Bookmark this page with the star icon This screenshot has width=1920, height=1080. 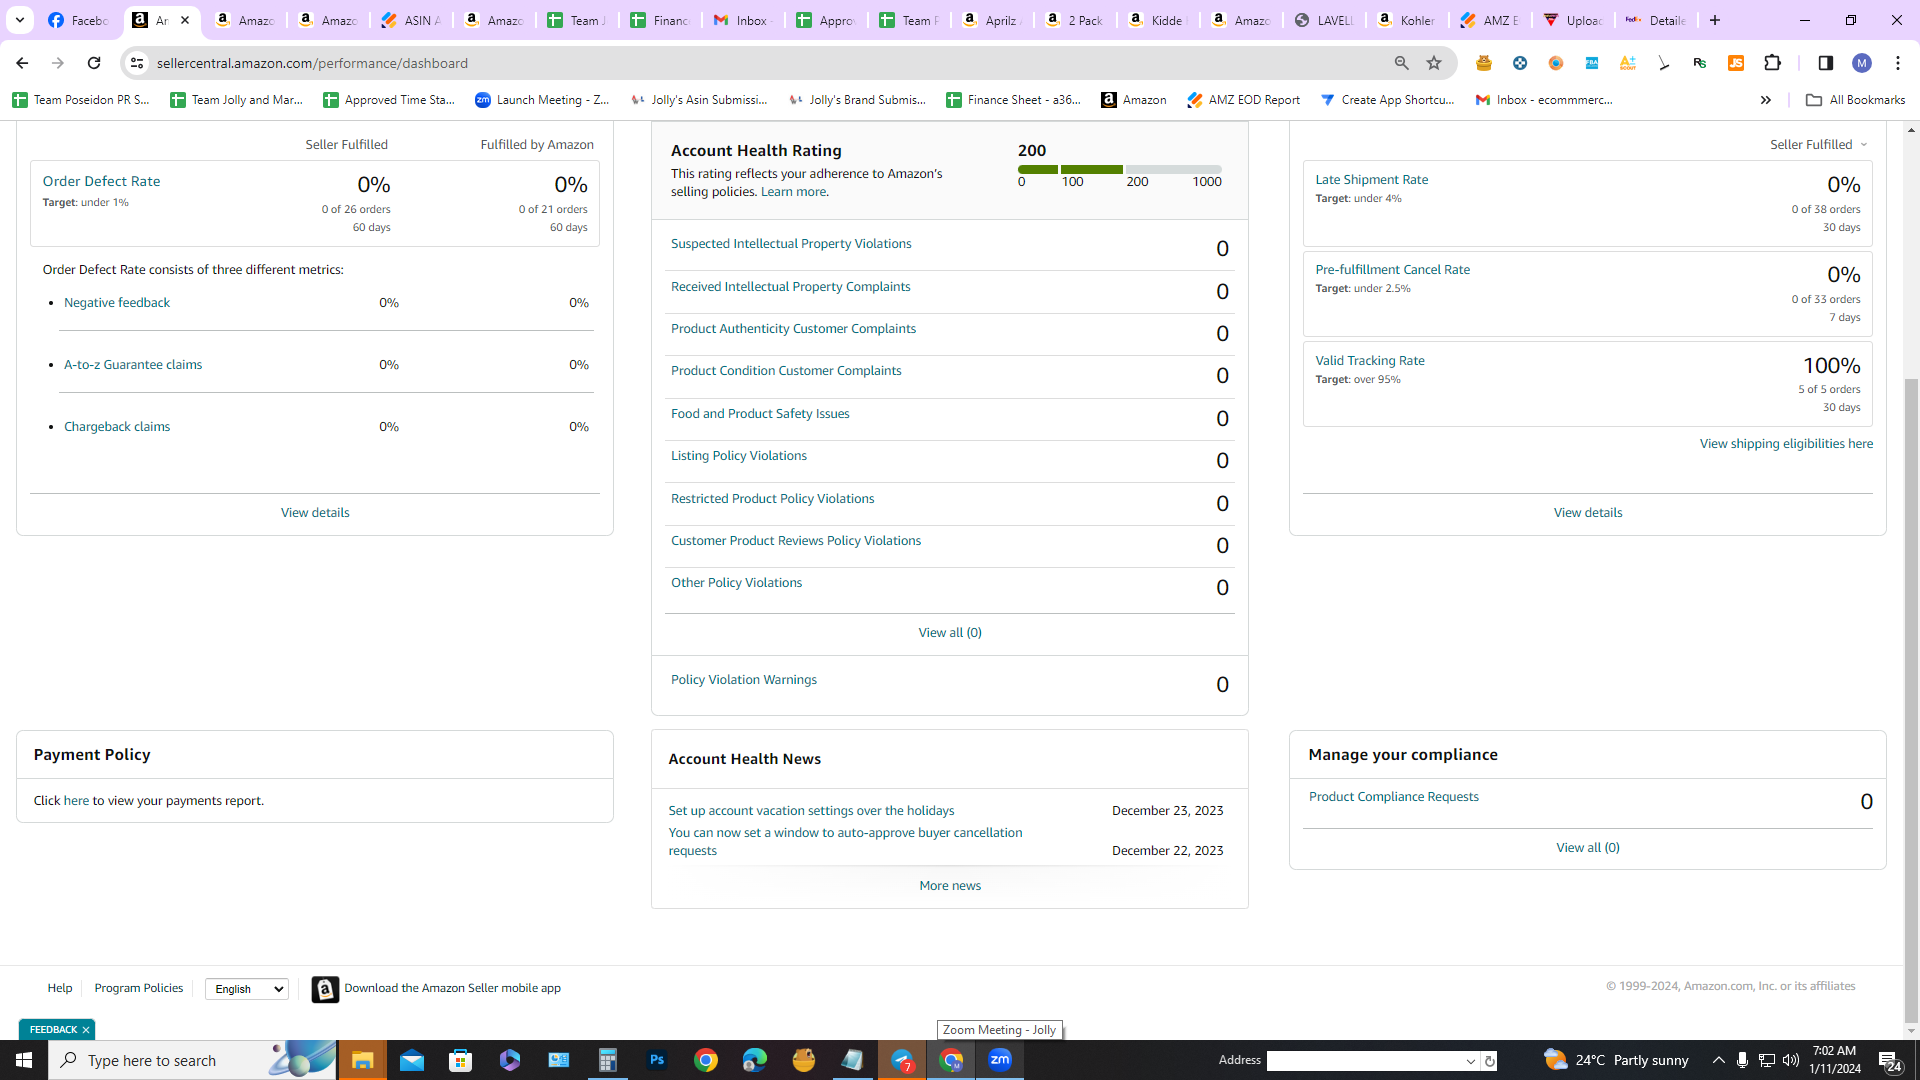1434,63
